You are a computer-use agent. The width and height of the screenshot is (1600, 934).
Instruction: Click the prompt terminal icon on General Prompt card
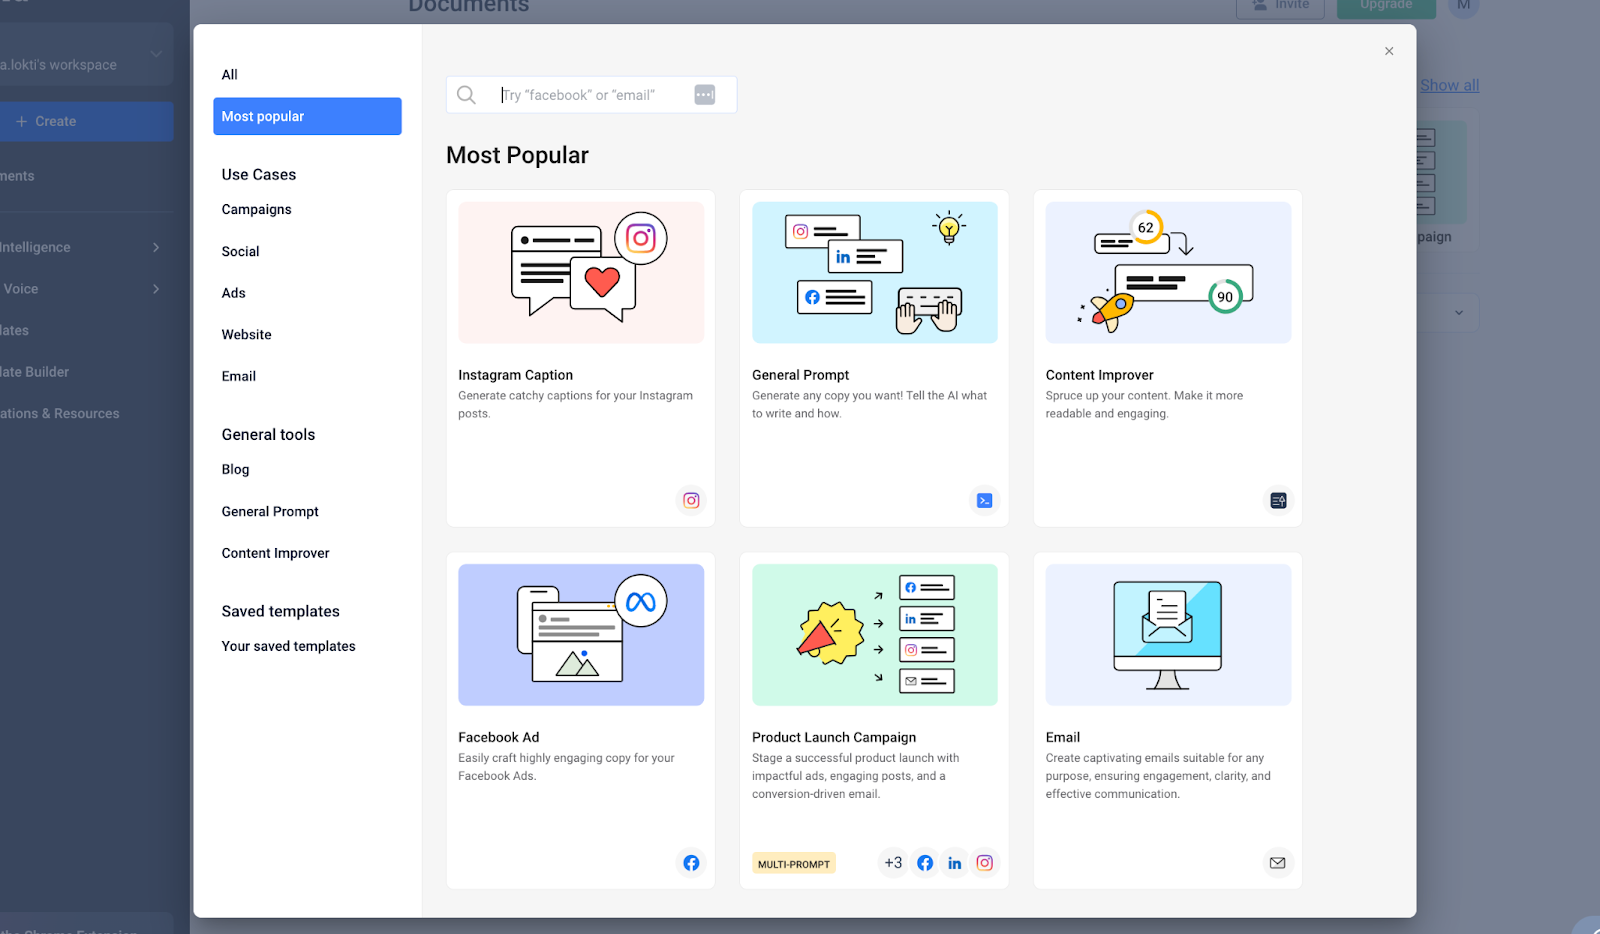click(984, 500)
